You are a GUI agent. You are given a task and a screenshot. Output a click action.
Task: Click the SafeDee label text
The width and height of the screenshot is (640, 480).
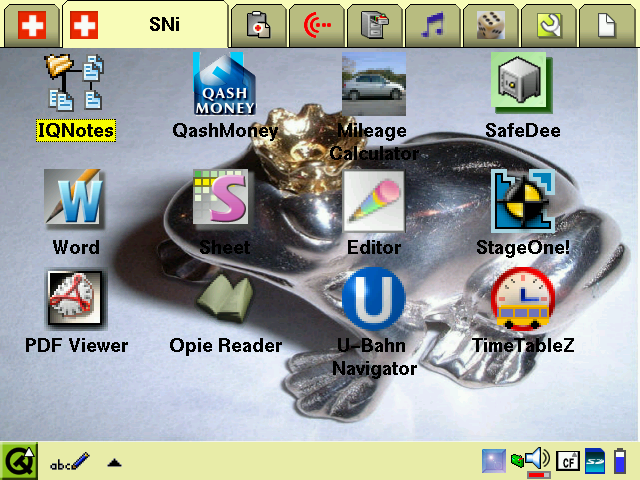[523, 131]
